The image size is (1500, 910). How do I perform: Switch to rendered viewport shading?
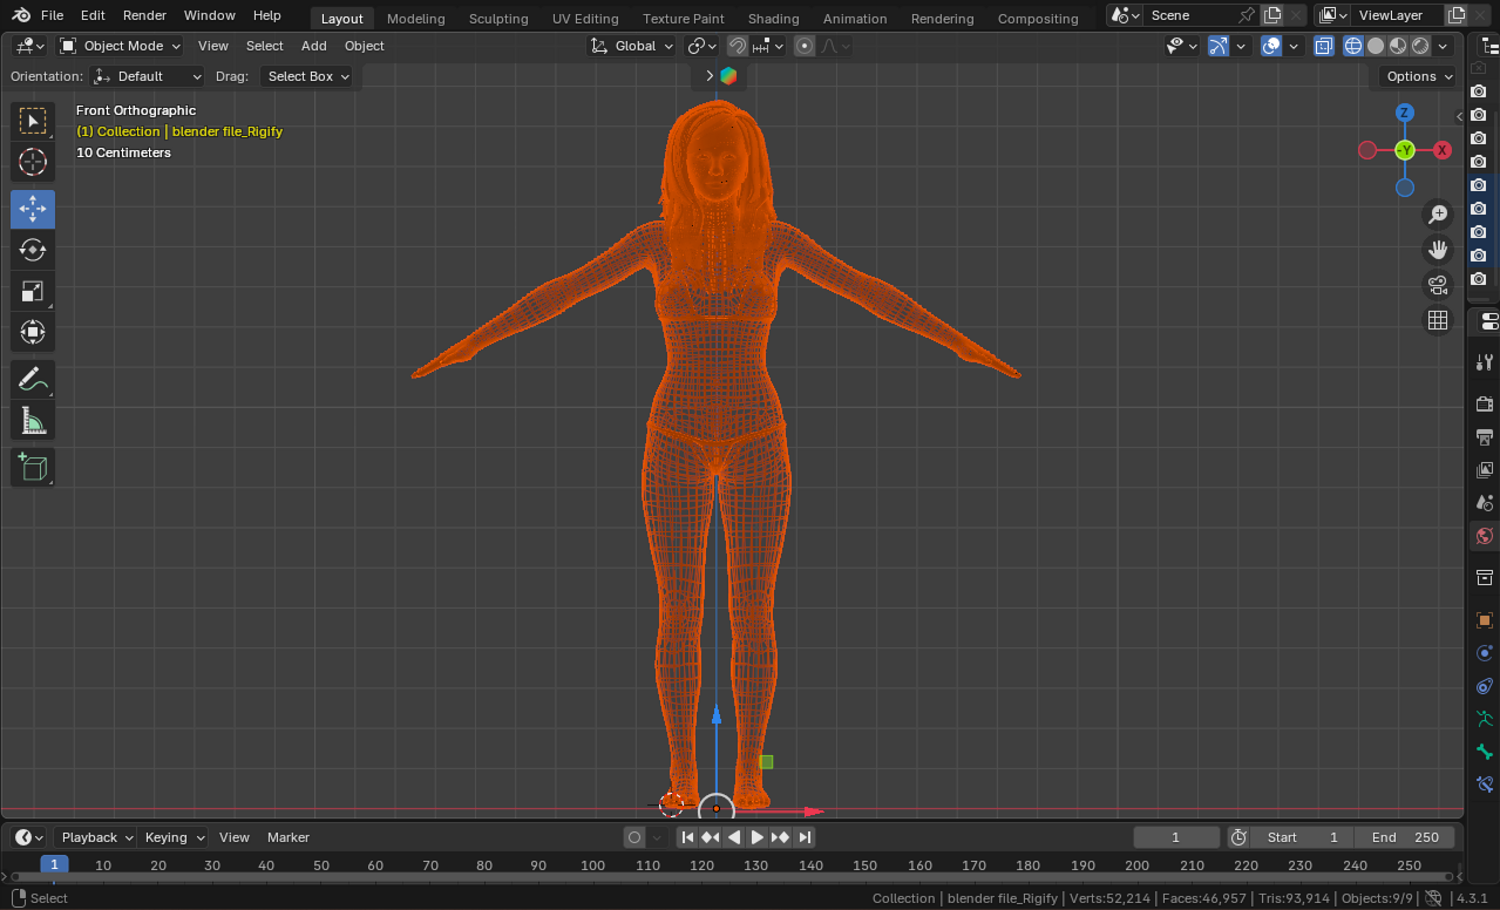(1420, 46)
